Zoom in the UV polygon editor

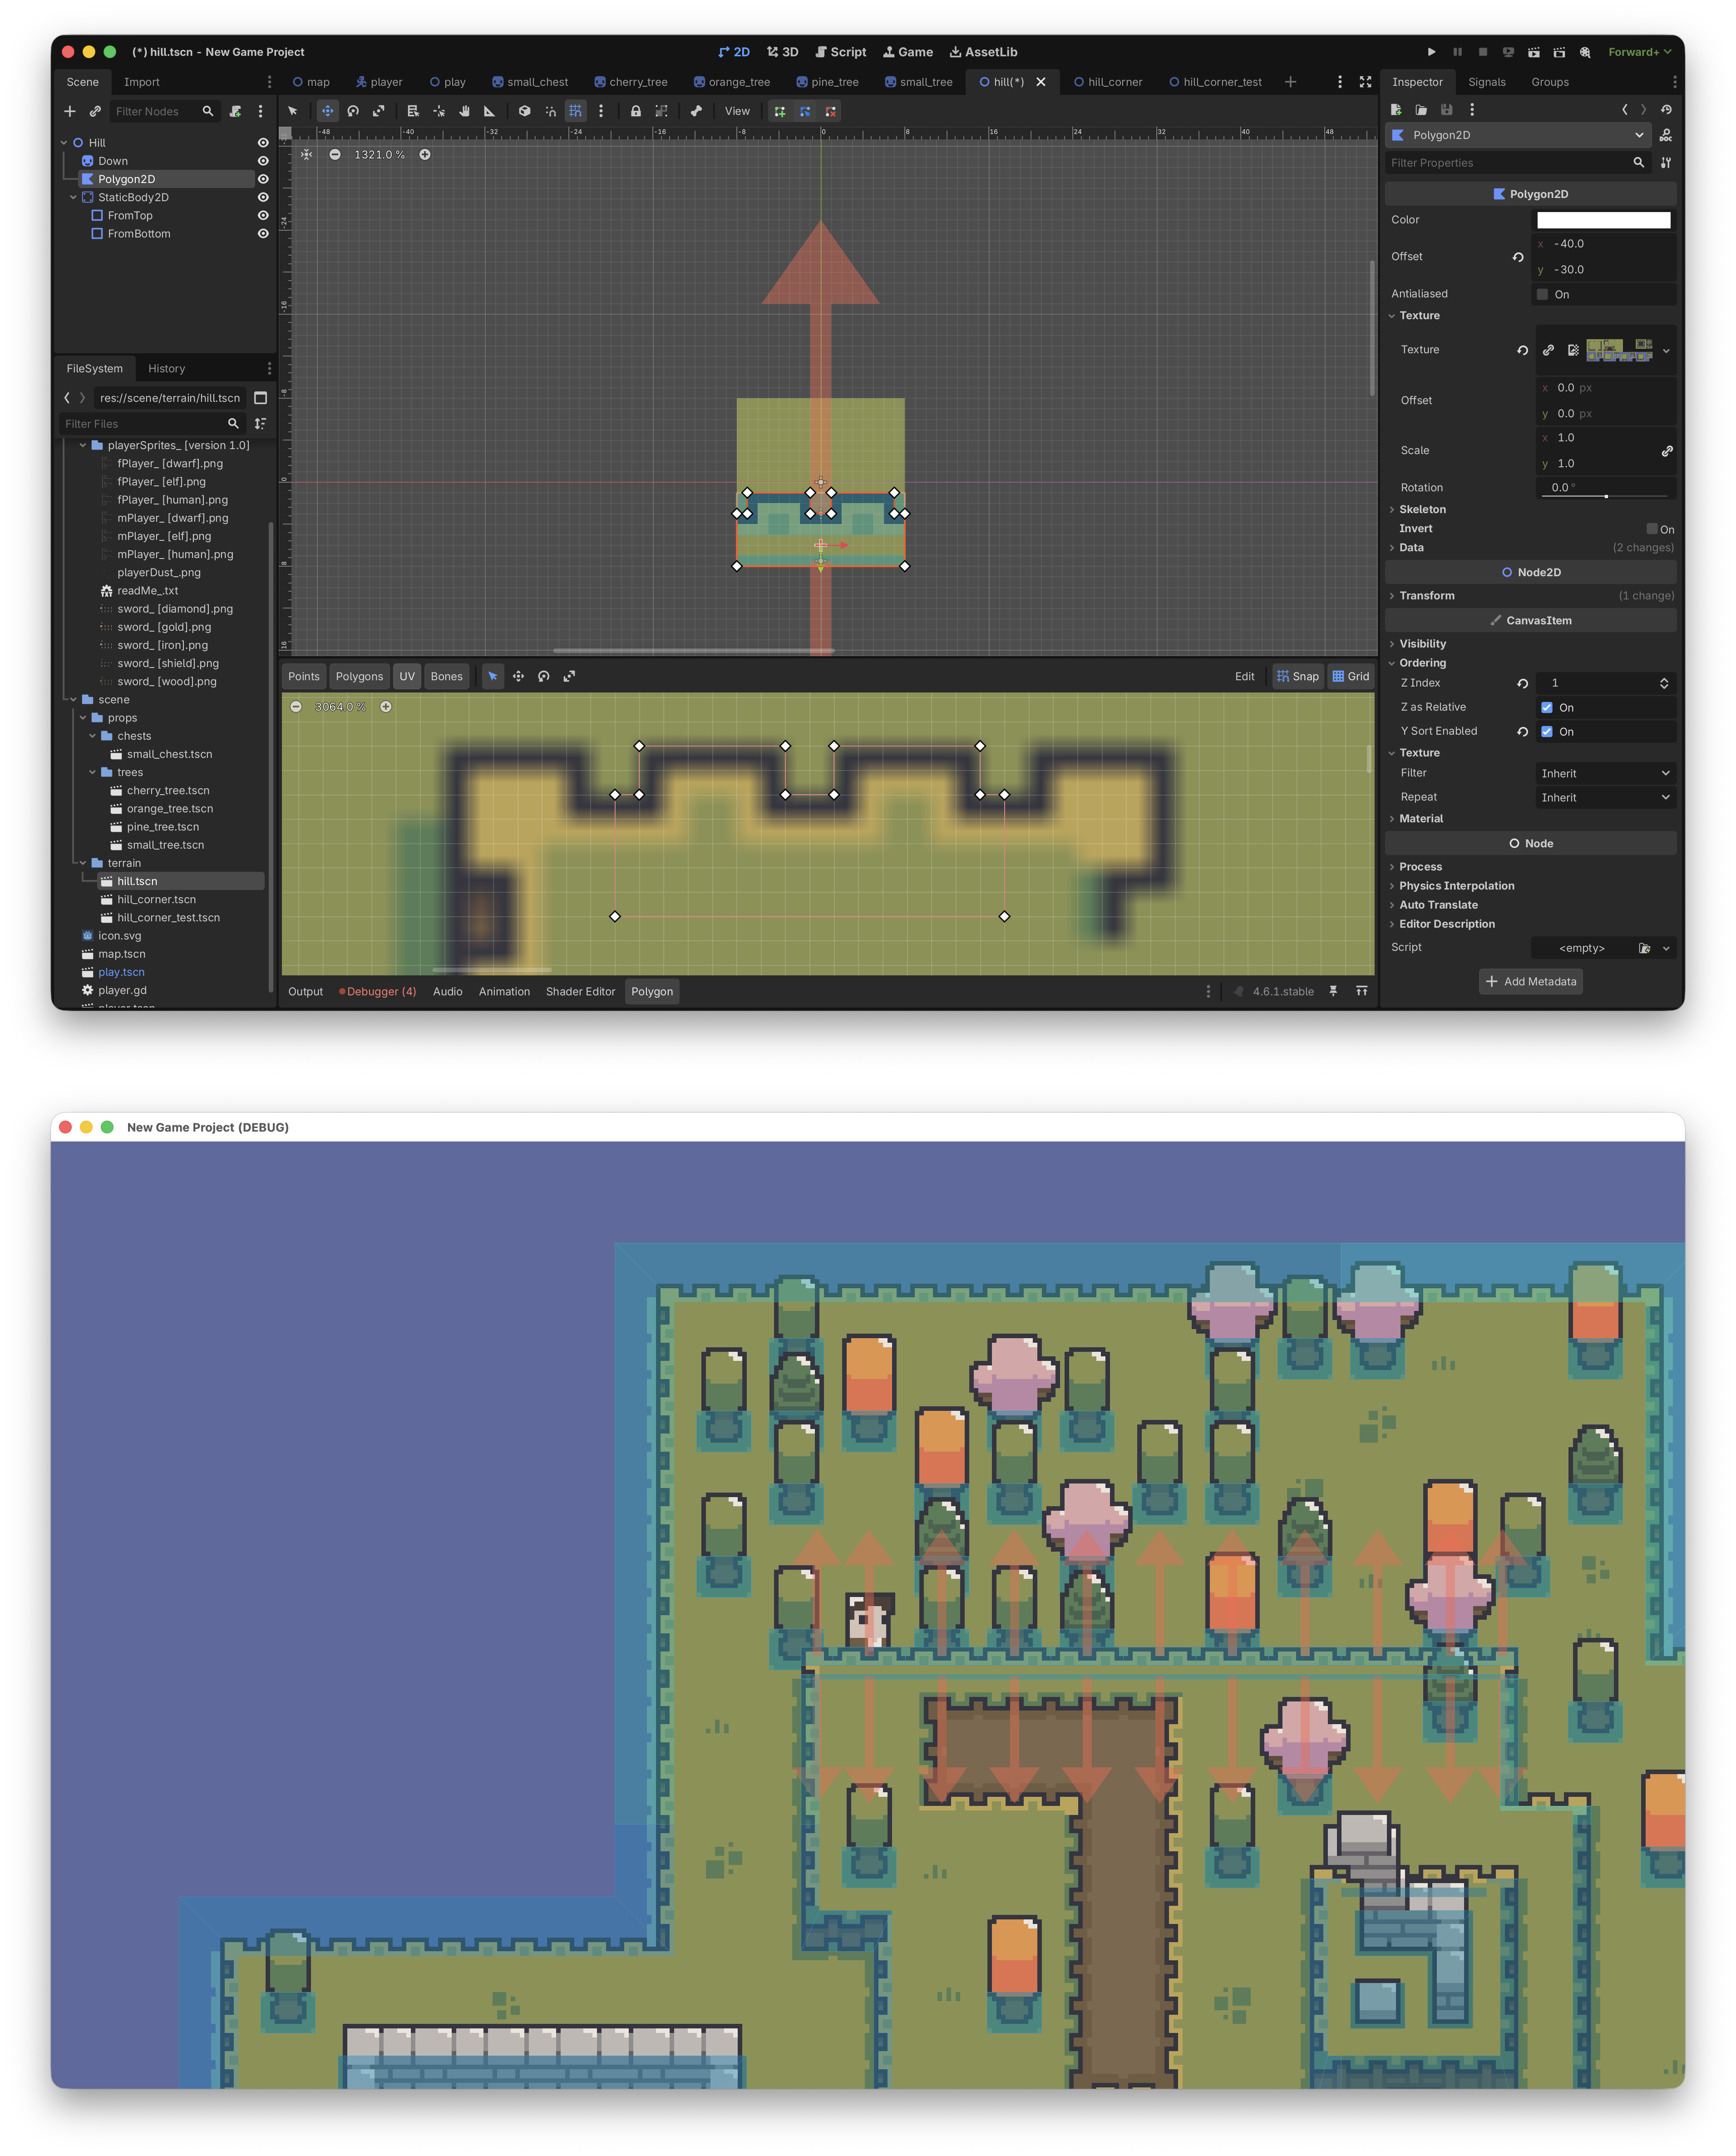(x=386, y=706)
